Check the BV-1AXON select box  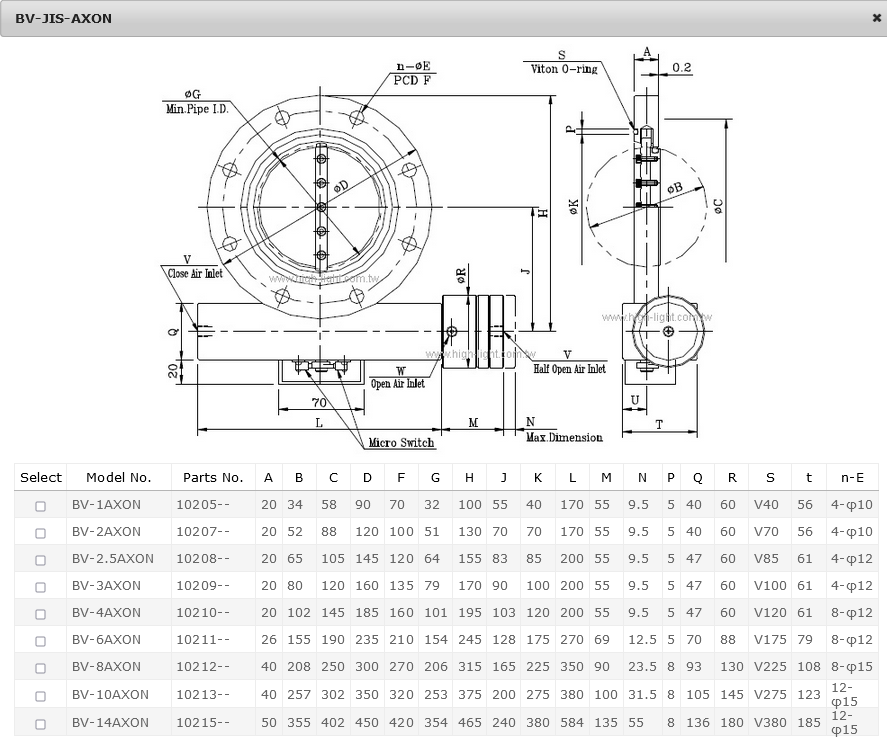coord(40,505)
